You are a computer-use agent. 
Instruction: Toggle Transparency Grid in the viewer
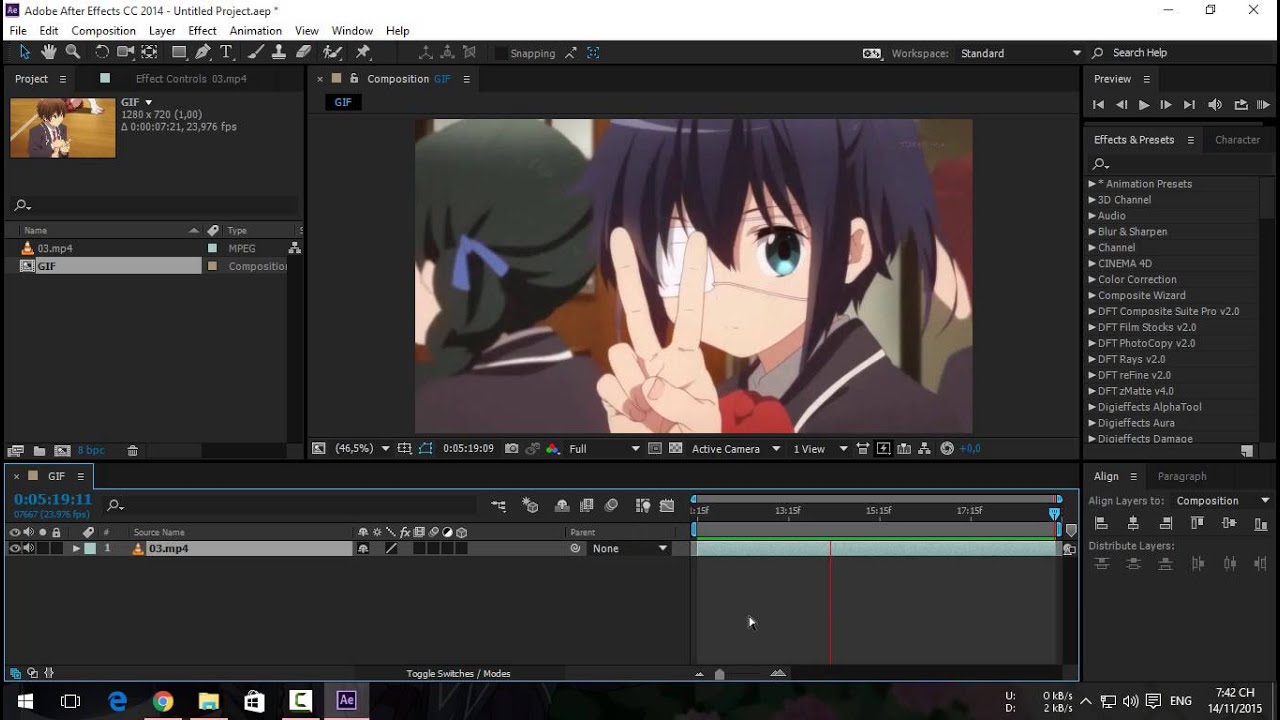pos(675,449)
